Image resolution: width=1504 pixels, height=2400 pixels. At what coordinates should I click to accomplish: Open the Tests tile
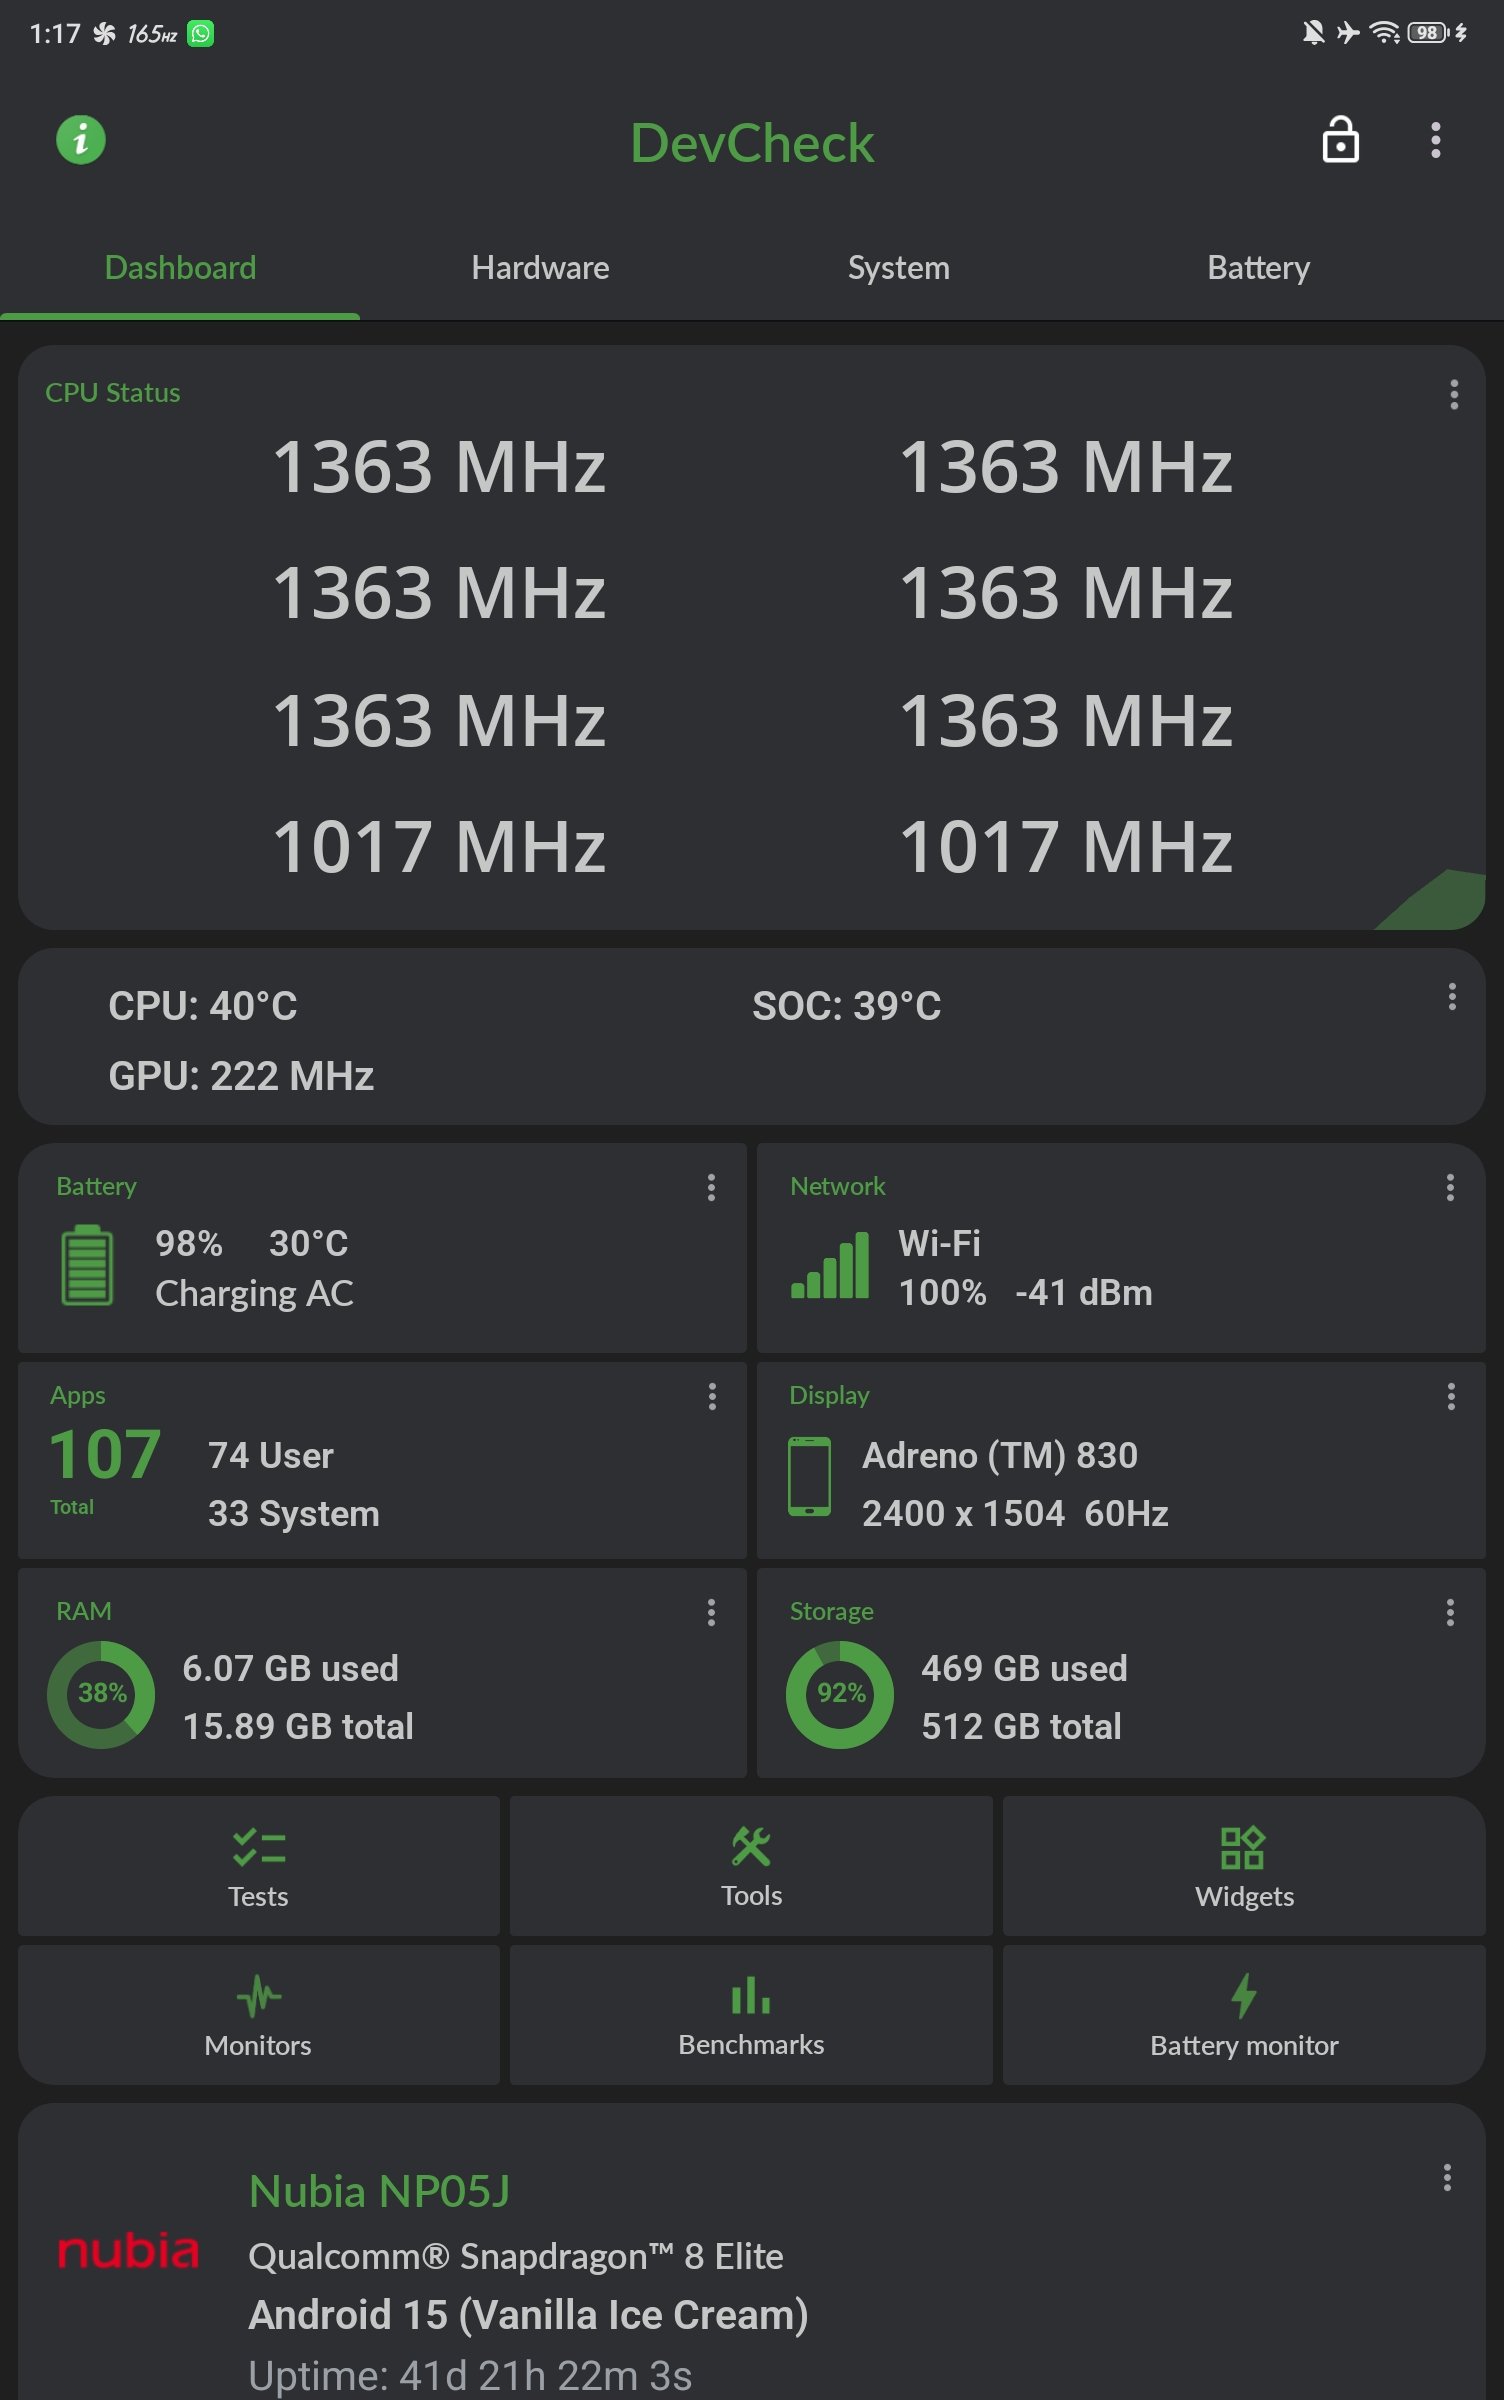(x=259, y=1866)
